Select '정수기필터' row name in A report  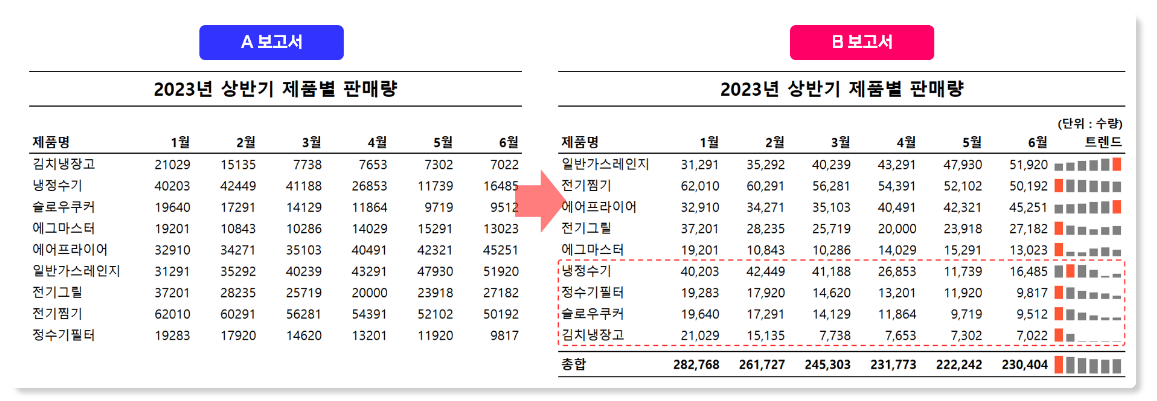pos(63,335)
